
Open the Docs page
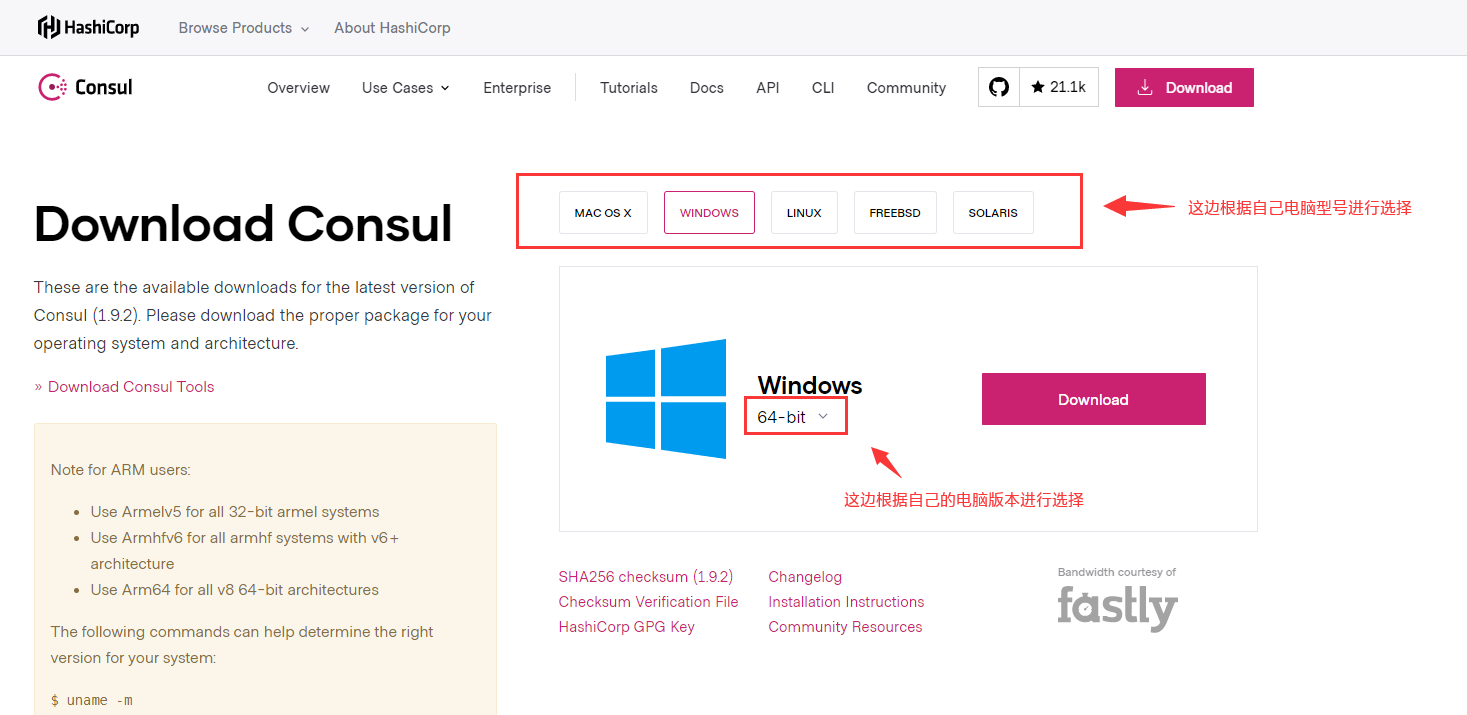707,88
